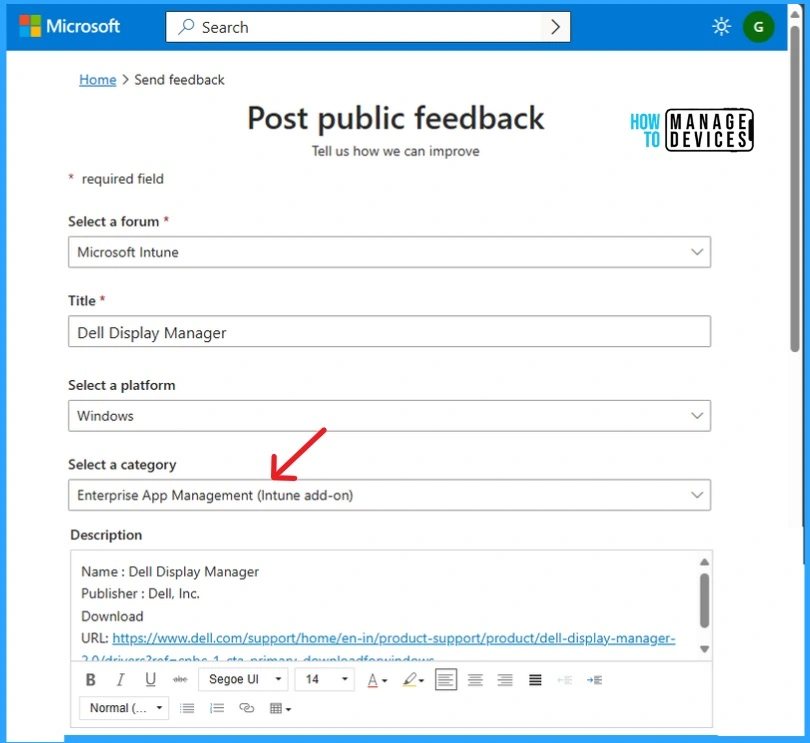Image resolution: width=810 pixels, height=743 pixels.
Task: Toggle bold formatting
Action: [x=90, y=679]
